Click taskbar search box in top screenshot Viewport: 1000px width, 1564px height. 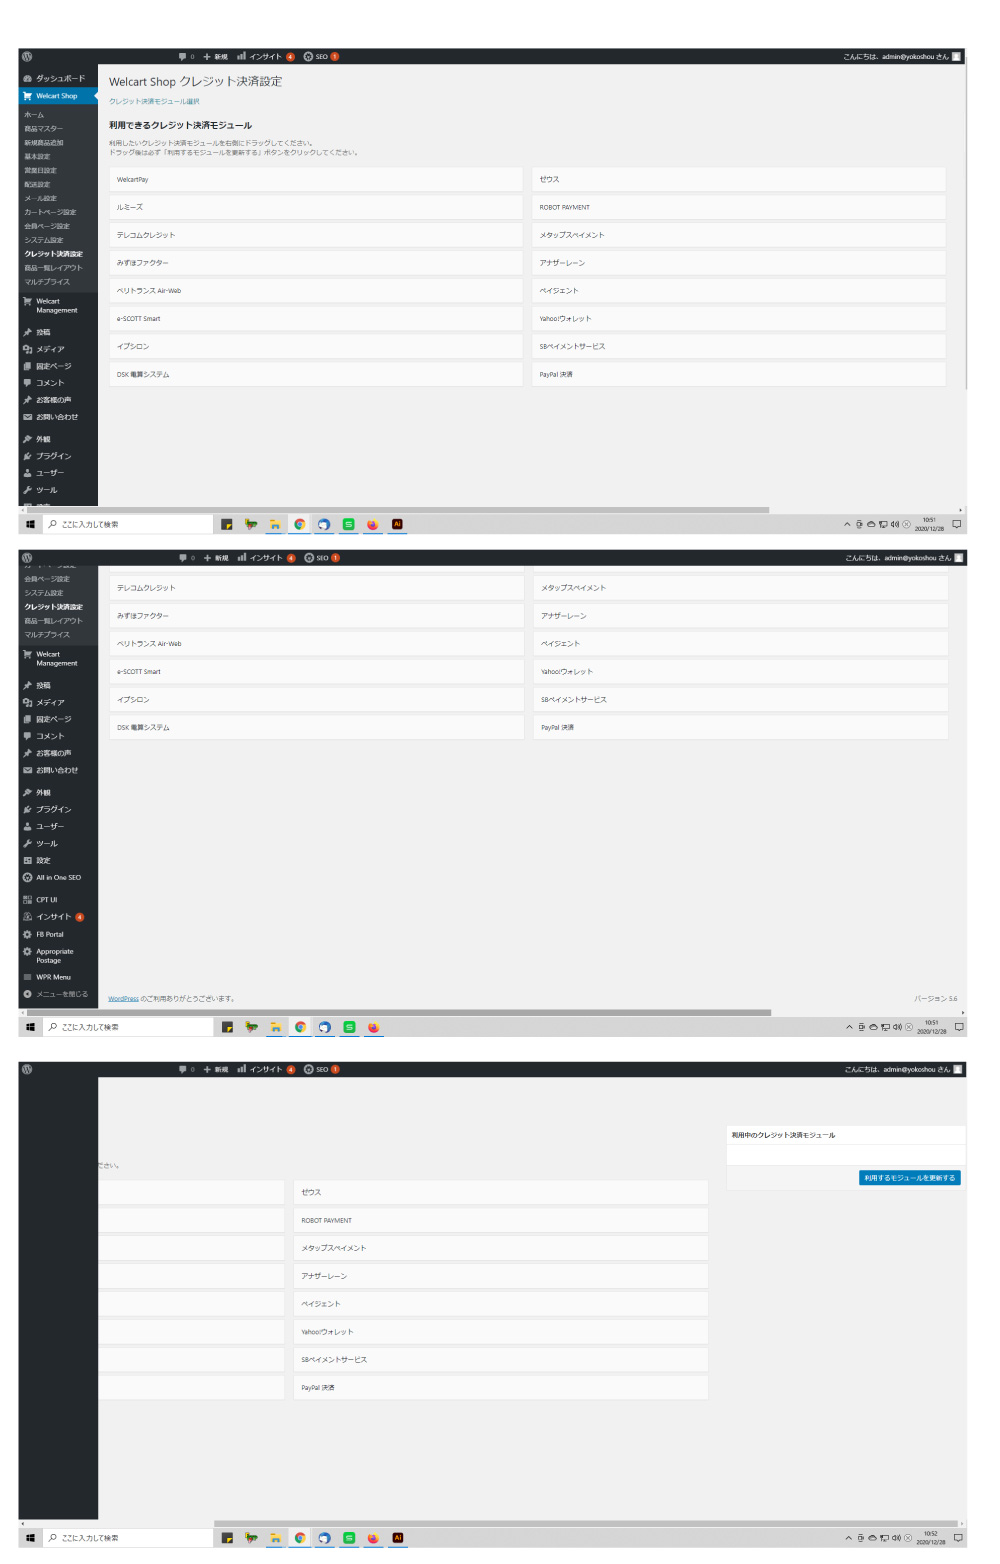[x=127, y=524]
